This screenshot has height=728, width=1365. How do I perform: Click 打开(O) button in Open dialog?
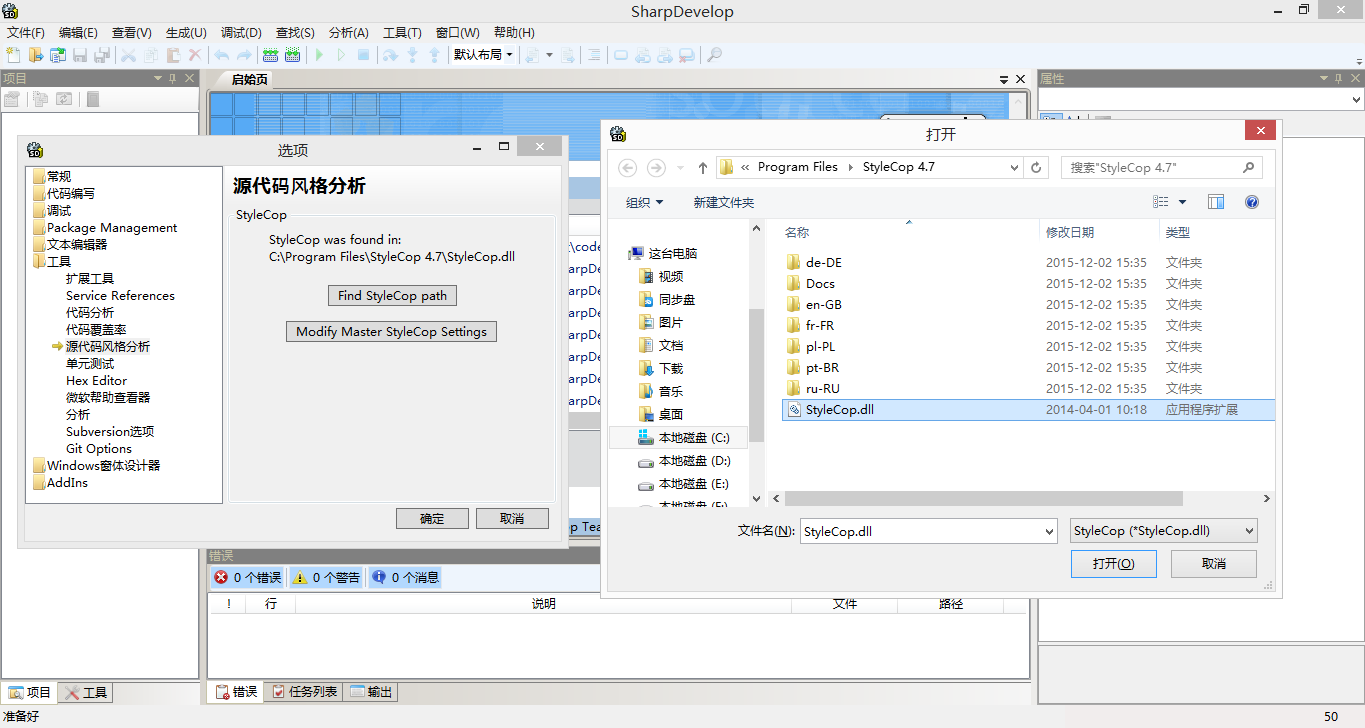1113,563
